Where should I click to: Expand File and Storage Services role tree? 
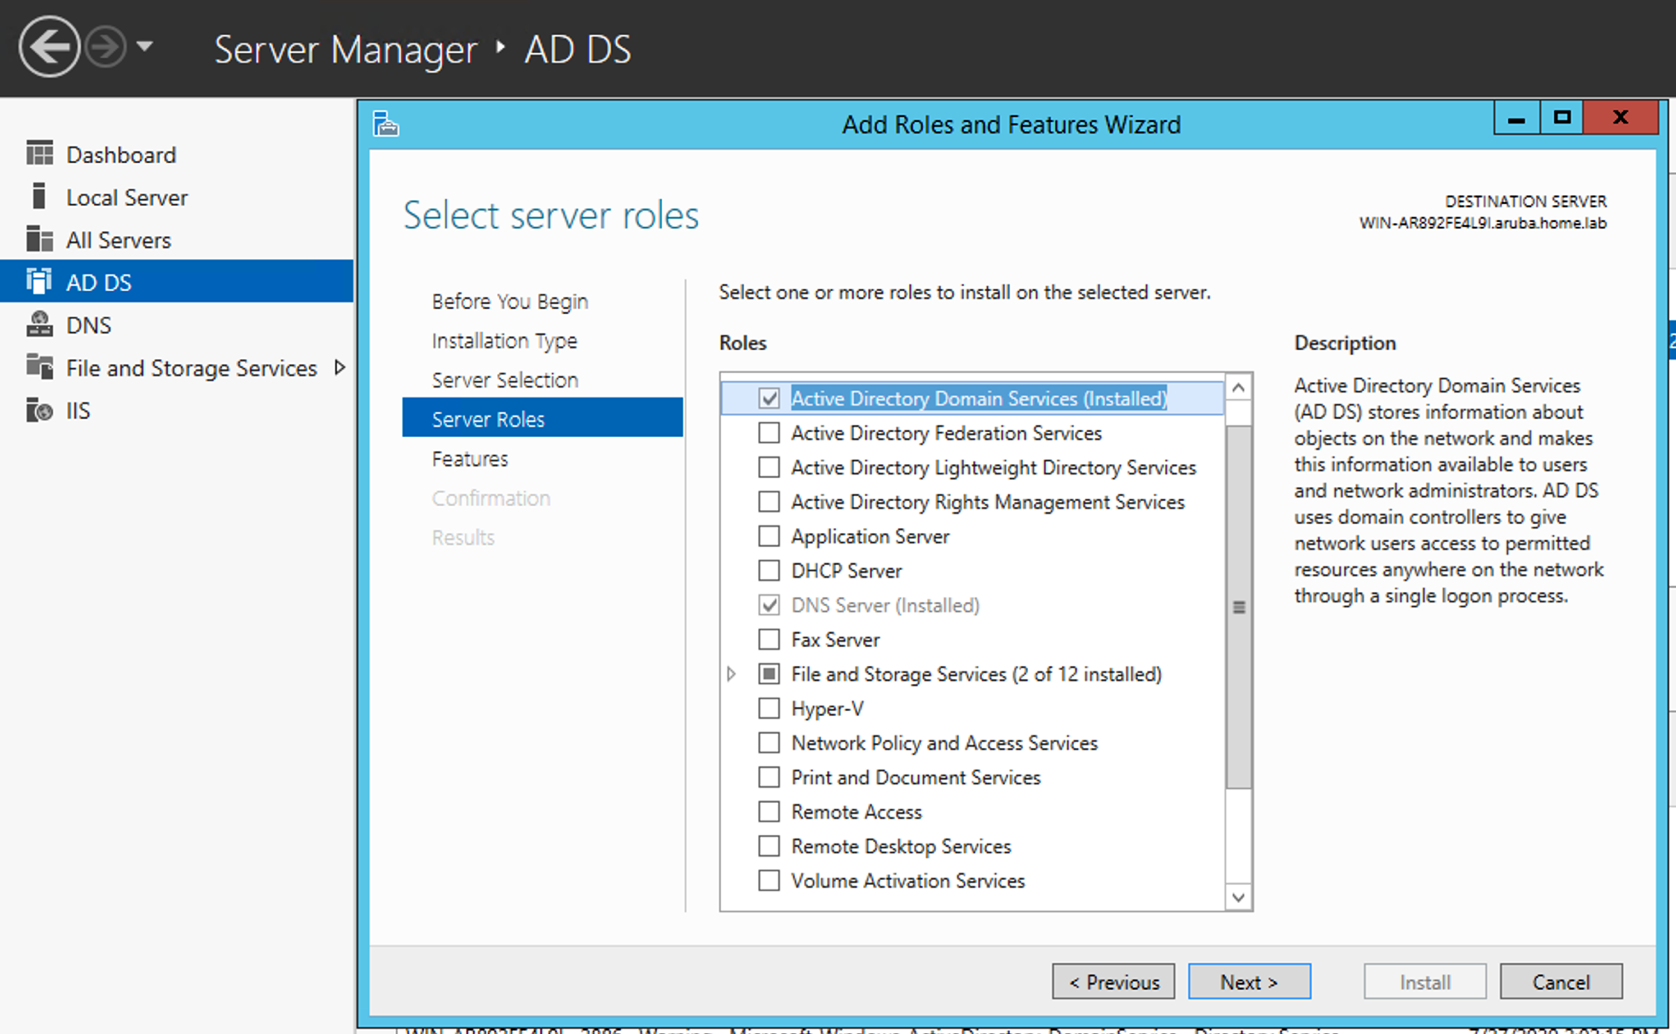click(x=731, y=674)
